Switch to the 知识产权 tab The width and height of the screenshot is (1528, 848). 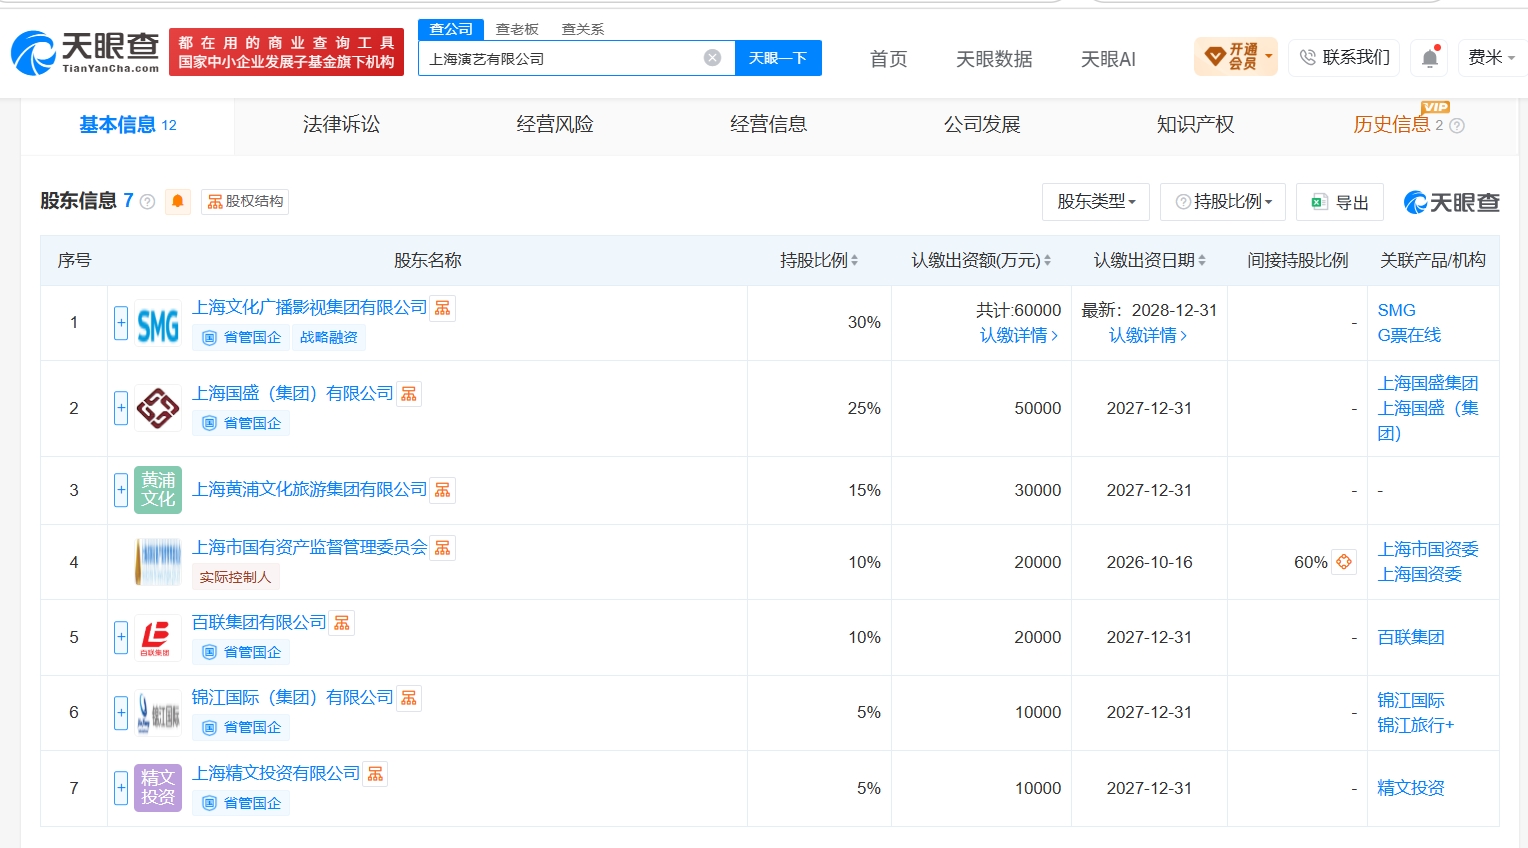(x=1195, y=125)
